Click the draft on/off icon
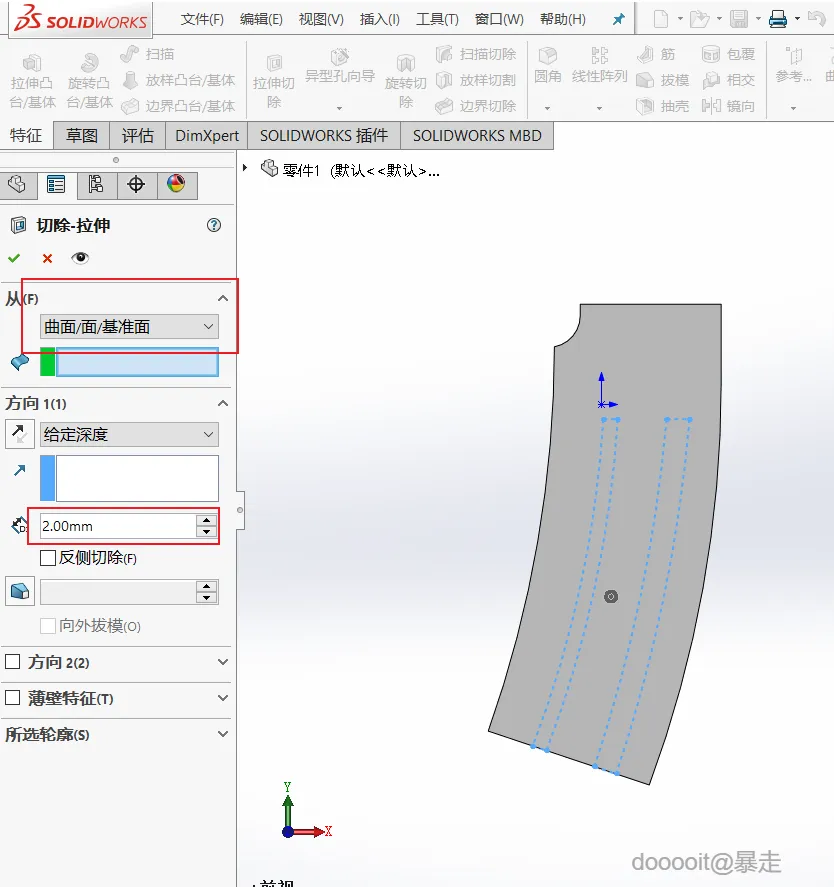 point(19,592)
